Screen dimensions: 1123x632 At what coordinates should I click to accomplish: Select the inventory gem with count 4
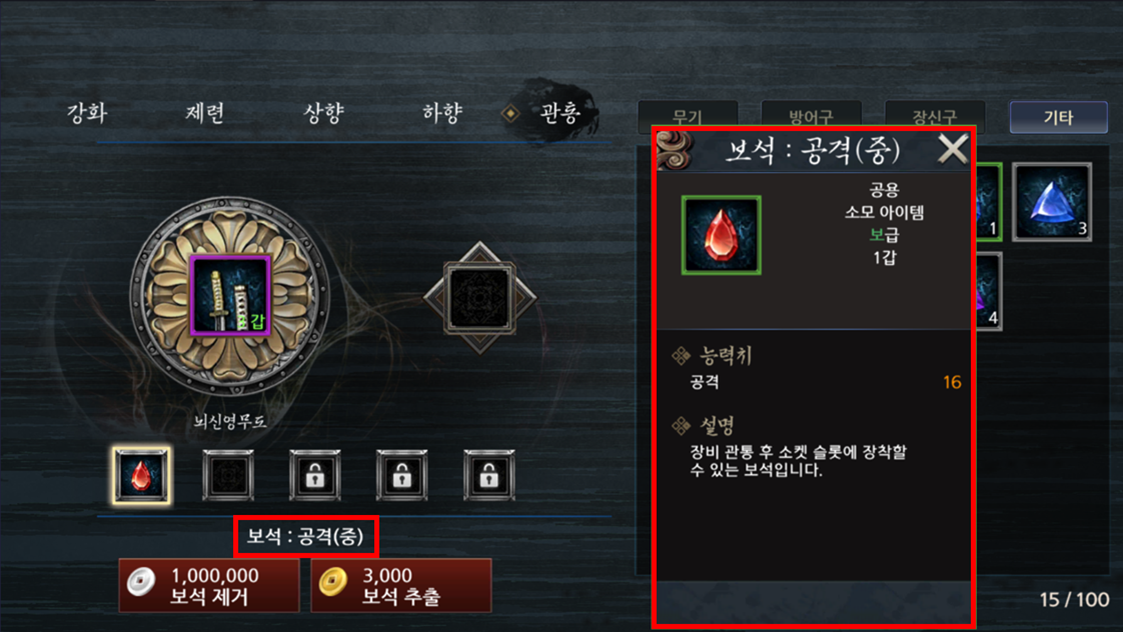[x=989, y=291]
